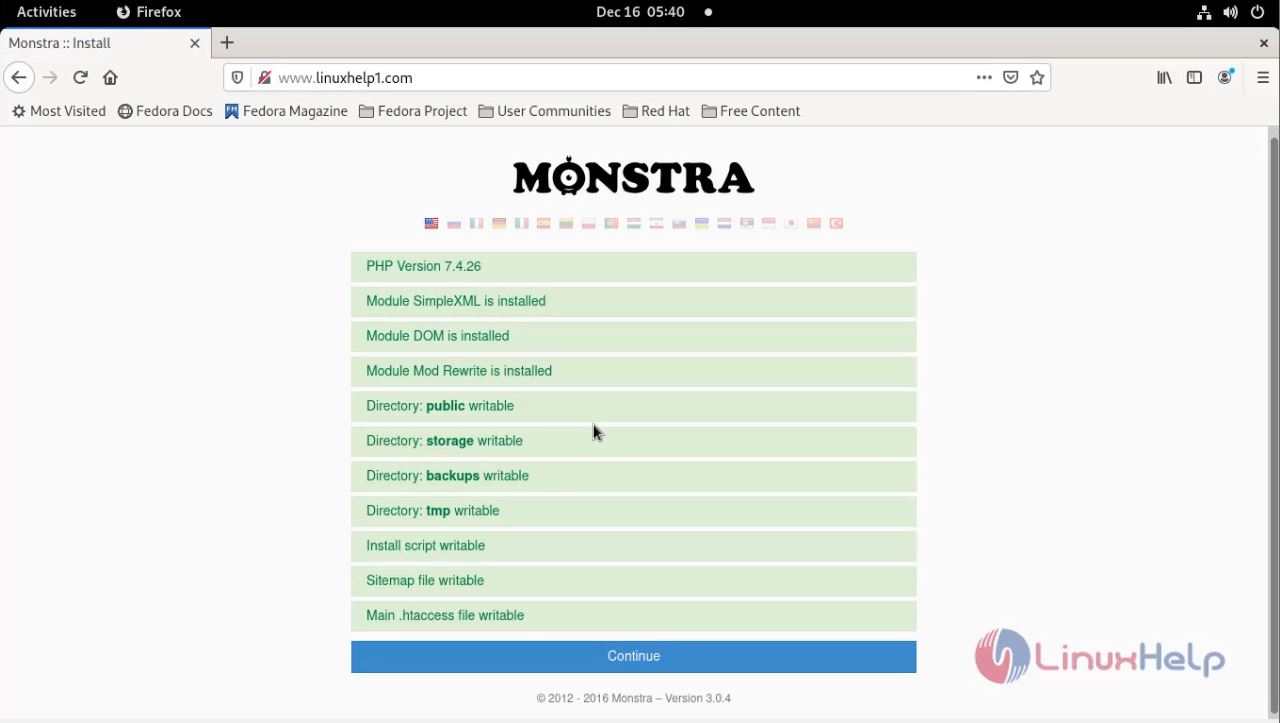Viewport: 1280px width, 723px height.
Task: Click 'Install script writable' row
Action: coord(633,546)
